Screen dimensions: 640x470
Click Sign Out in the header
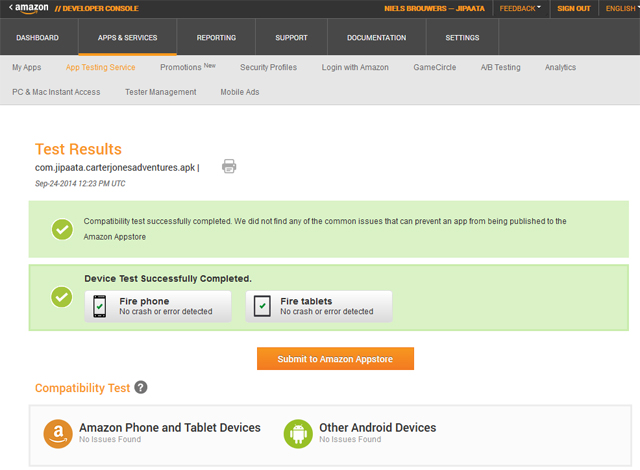click(574, 8)
